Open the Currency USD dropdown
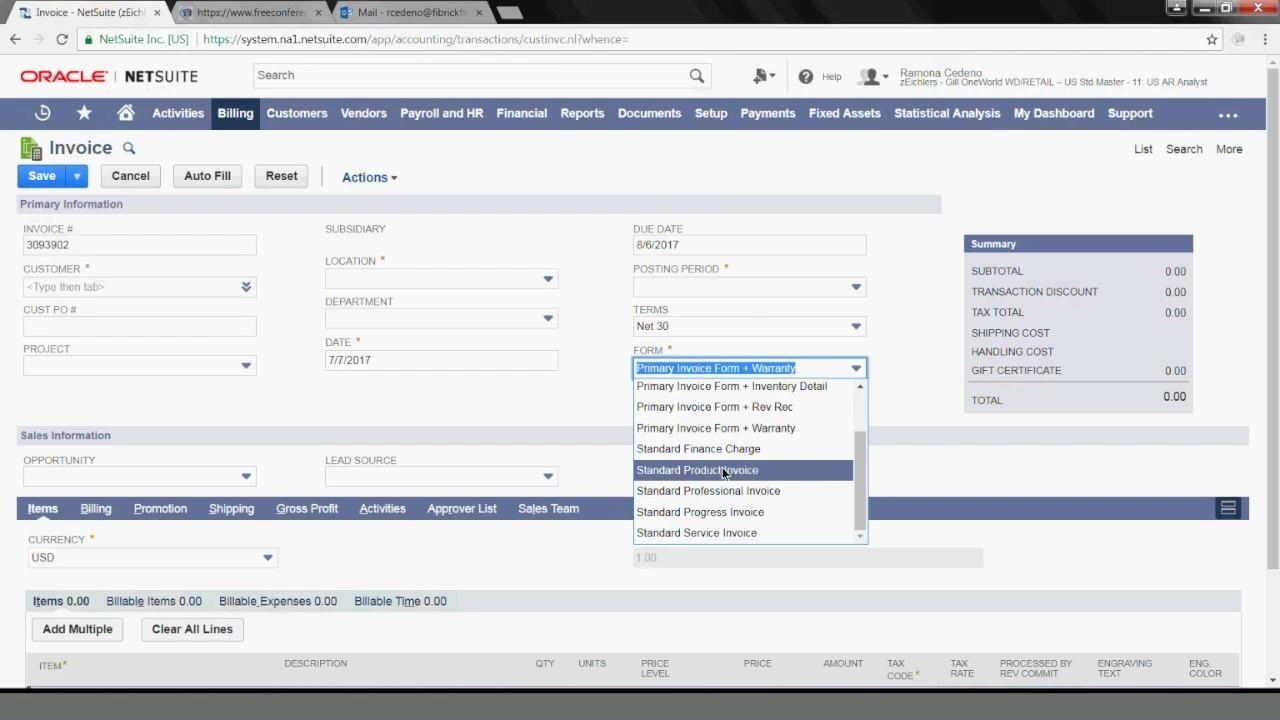1280x720 pixels. (268, 558)
